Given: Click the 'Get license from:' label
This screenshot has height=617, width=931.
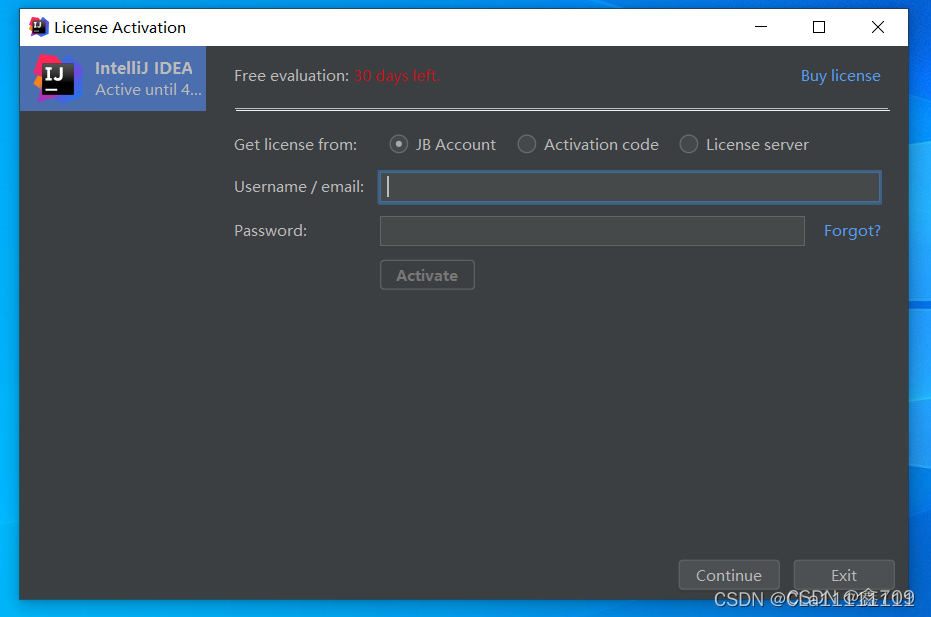Looking at the screenshot, I should 296,145.
